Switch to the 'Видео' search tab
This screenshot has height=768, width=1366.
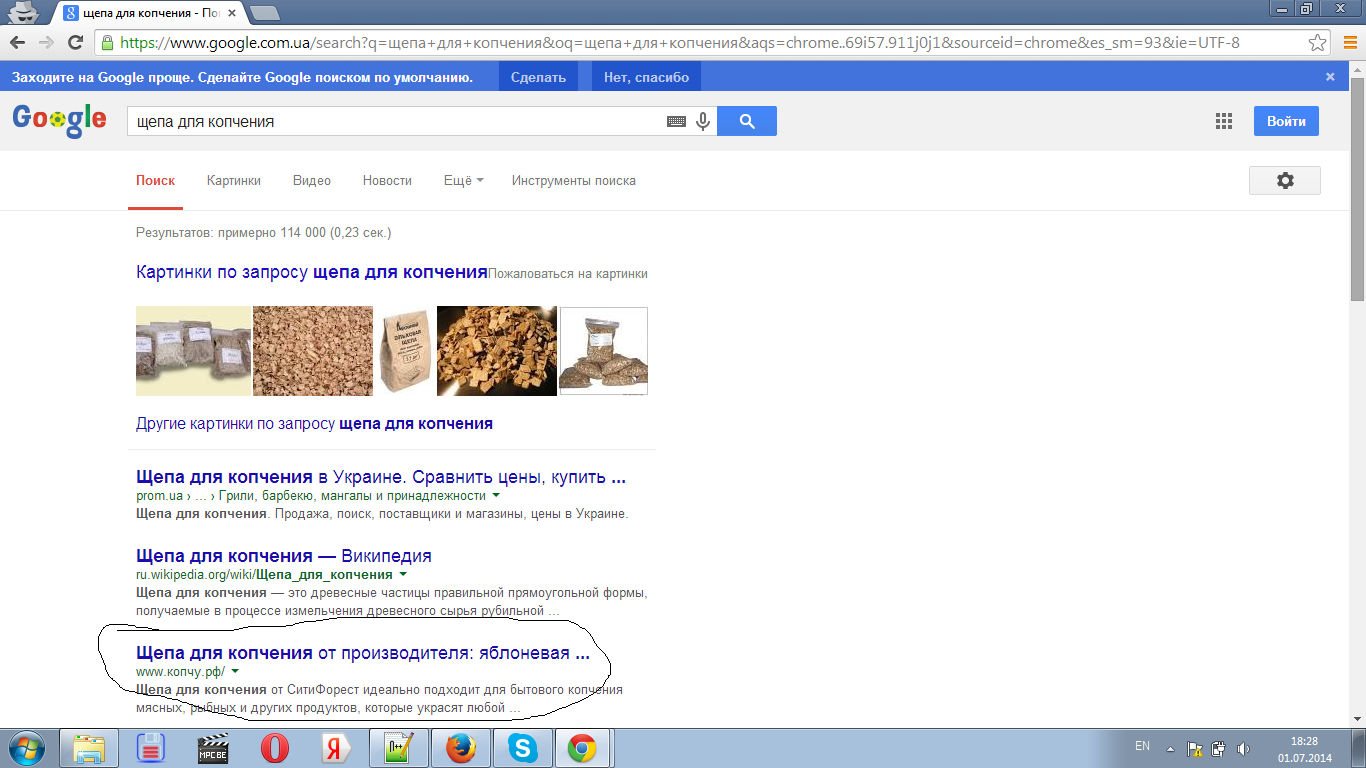pyautogui.click(x=312, y=180)
